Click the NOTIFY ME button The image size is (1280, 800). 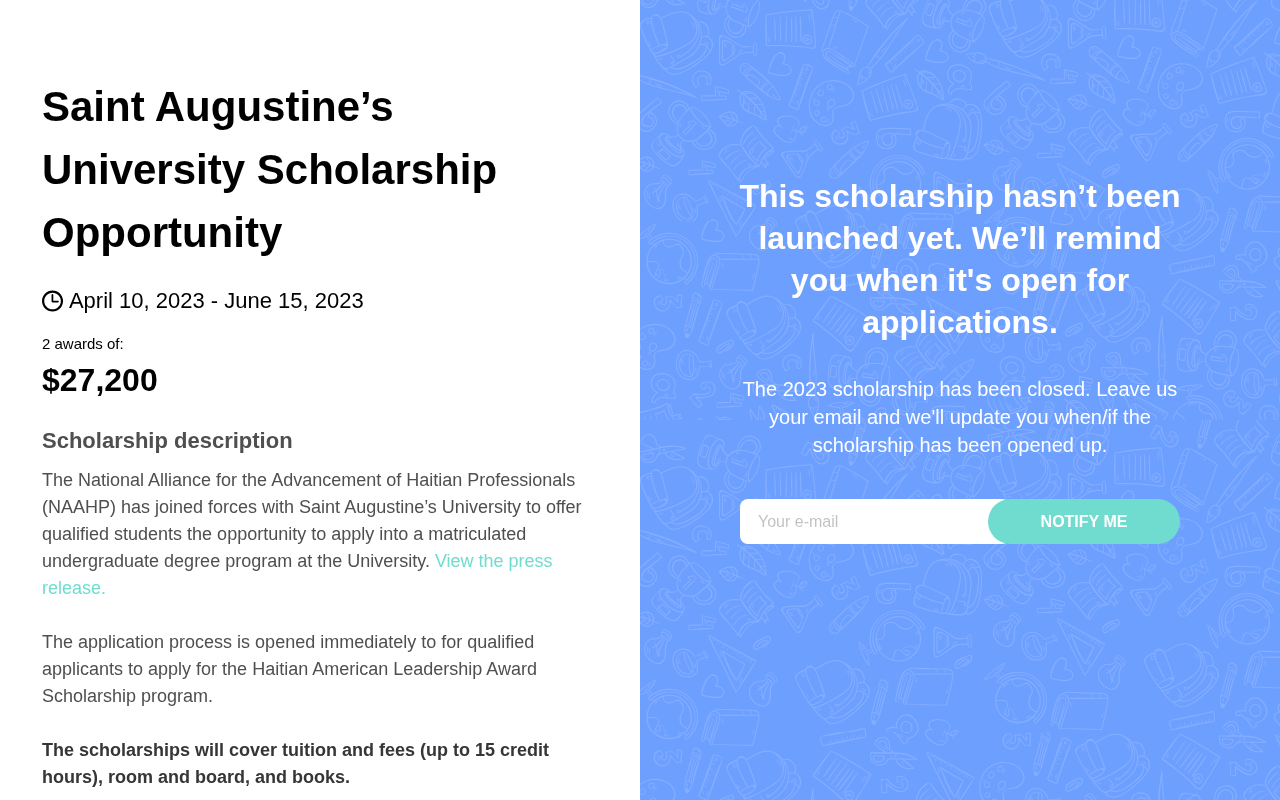(x=1083, y=521)
